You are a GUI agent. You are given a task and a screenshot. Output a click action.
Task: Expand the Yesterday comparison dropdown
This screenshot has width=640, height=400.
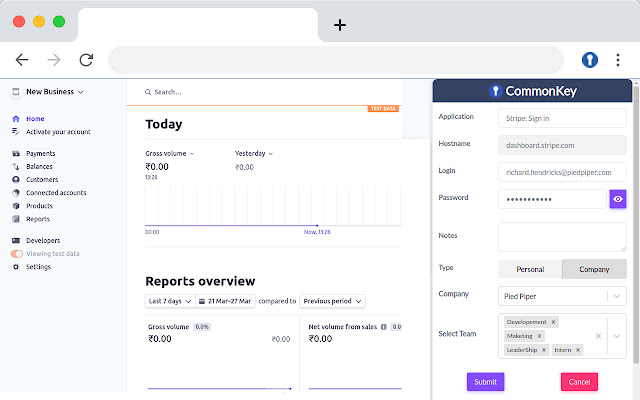click(253, 153)
